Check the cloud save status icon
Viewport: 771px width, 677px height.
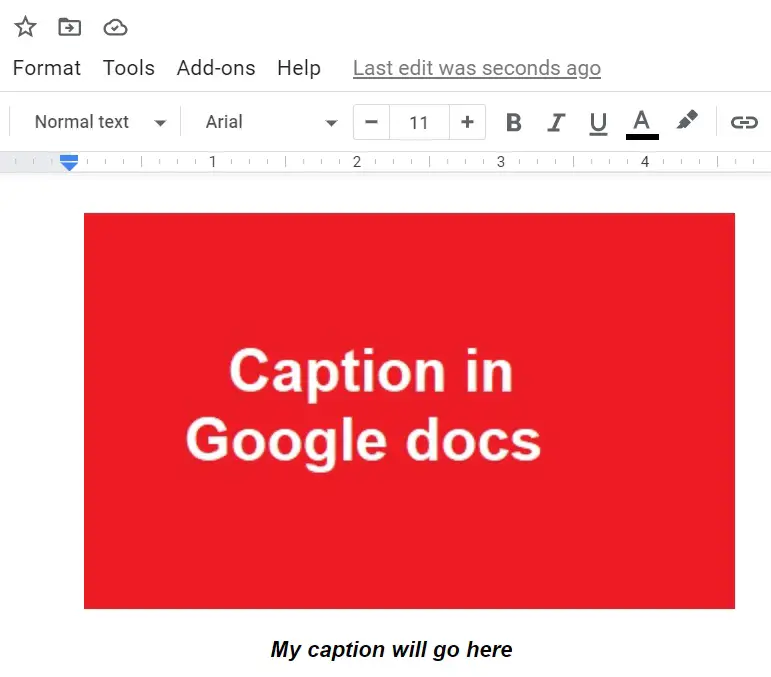[116, 28]
